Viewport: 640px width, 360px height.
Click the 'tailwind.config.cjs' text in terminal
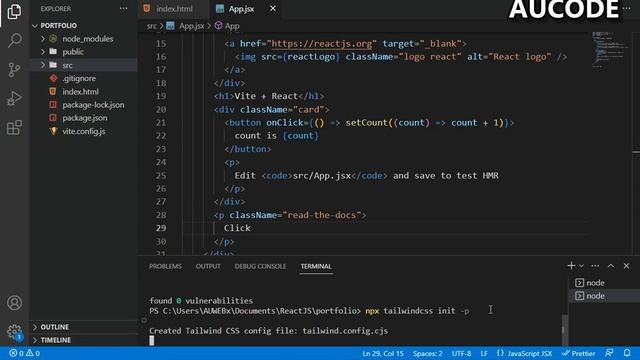click(x=345, y=331)
